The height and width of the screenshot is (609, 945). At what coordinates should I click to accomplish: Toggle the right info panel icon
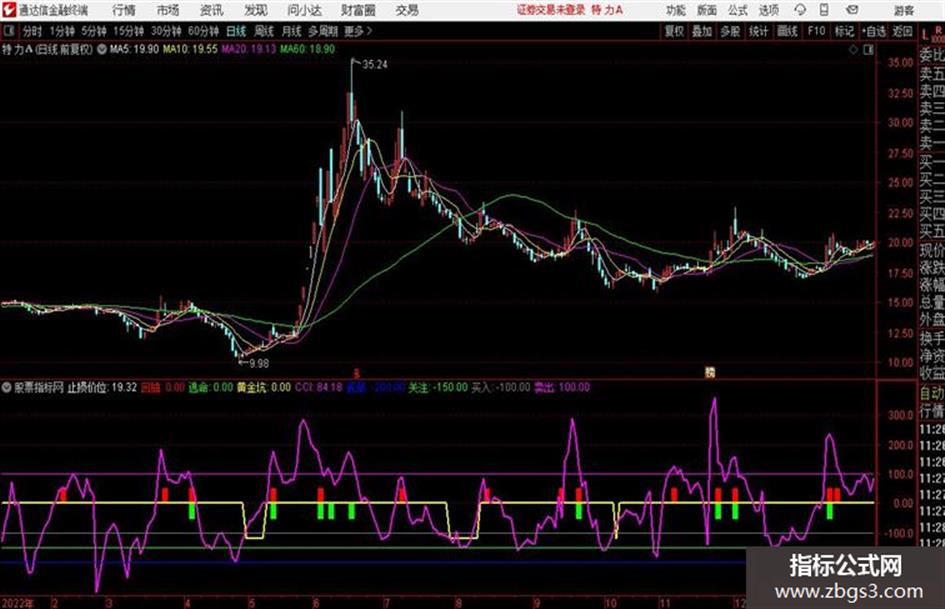click(x=868, y=50)
